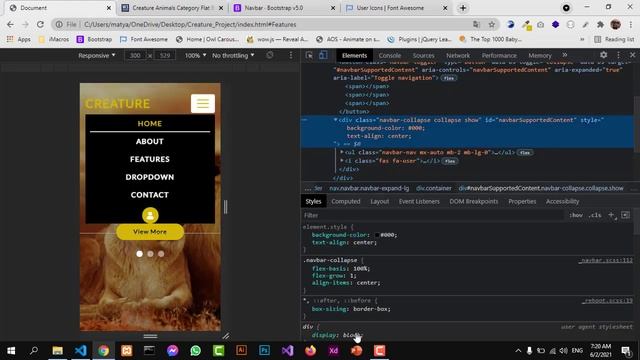
Task: Switch to the Performance tab
Action: click(499, 56)
